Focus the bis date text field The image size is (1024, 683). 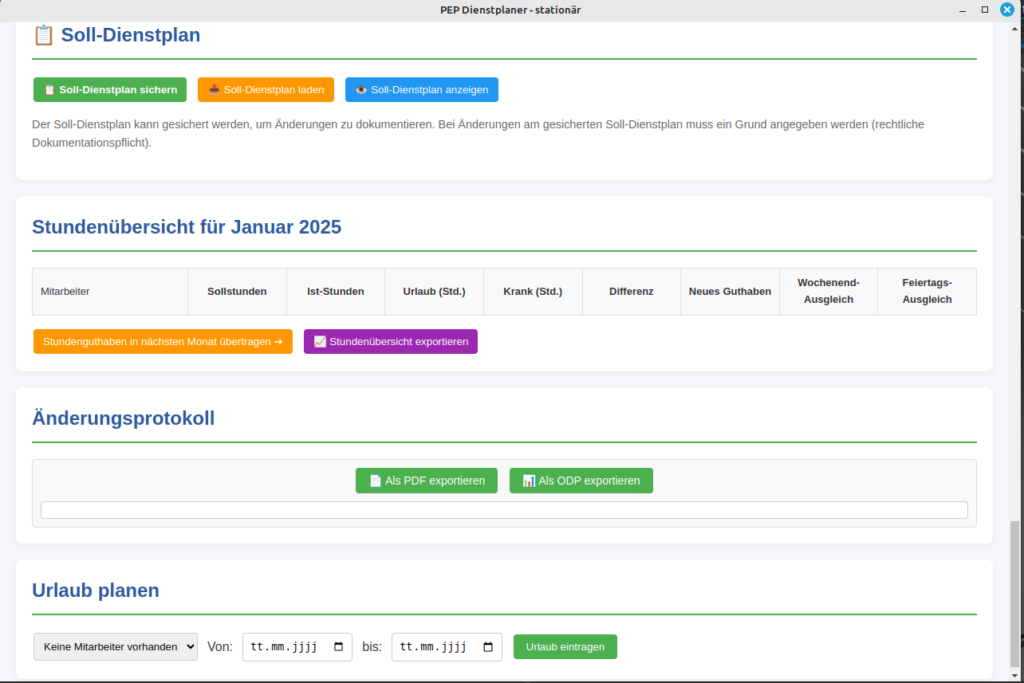coord(435,647)
